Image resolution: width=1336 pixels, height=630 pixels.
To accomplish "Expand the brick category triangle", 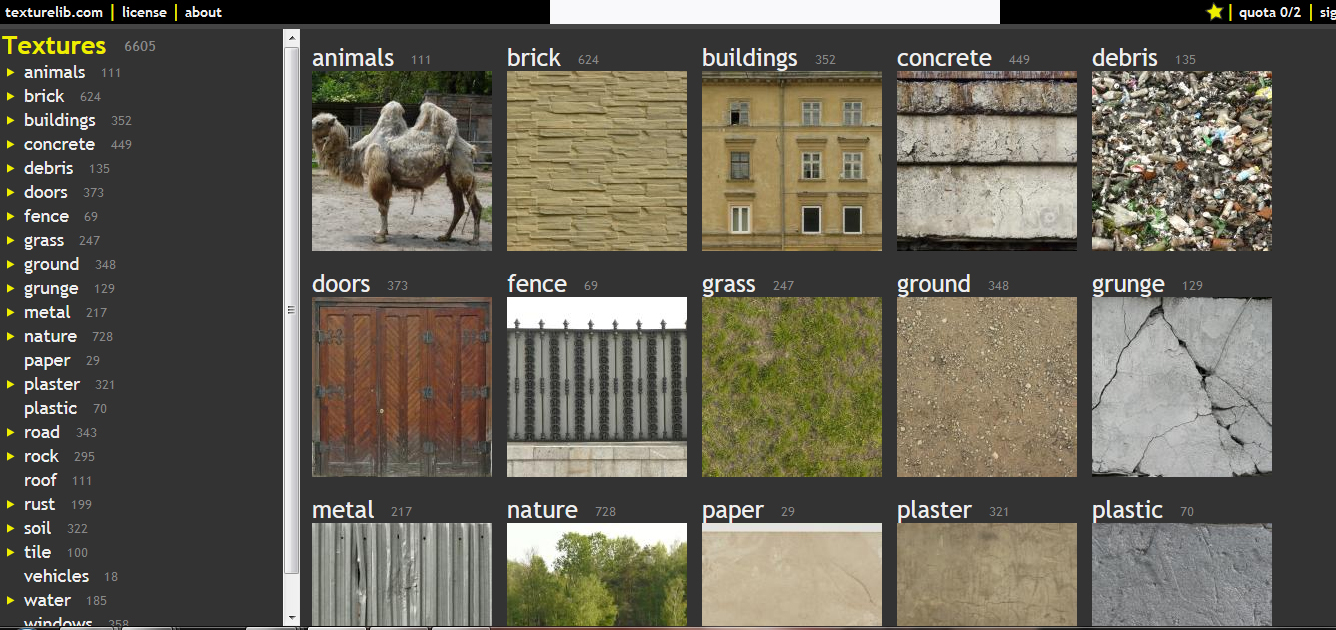I will tap(10, 96).
